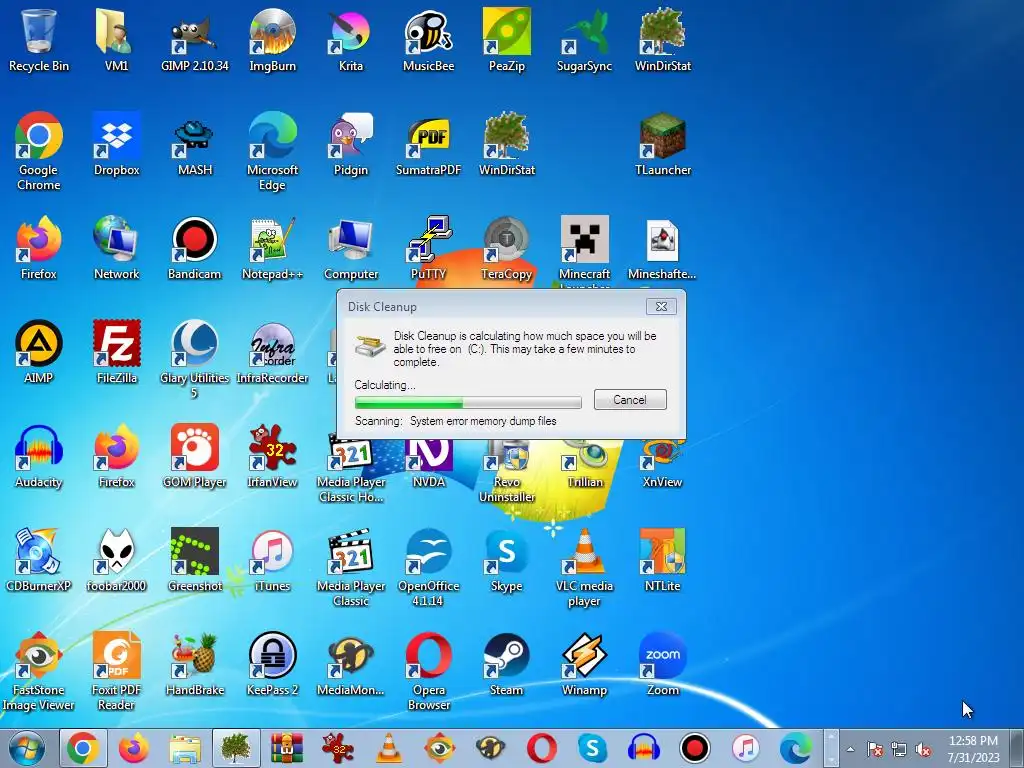Select the Skype desktop shortcut

tap(507, 560)
